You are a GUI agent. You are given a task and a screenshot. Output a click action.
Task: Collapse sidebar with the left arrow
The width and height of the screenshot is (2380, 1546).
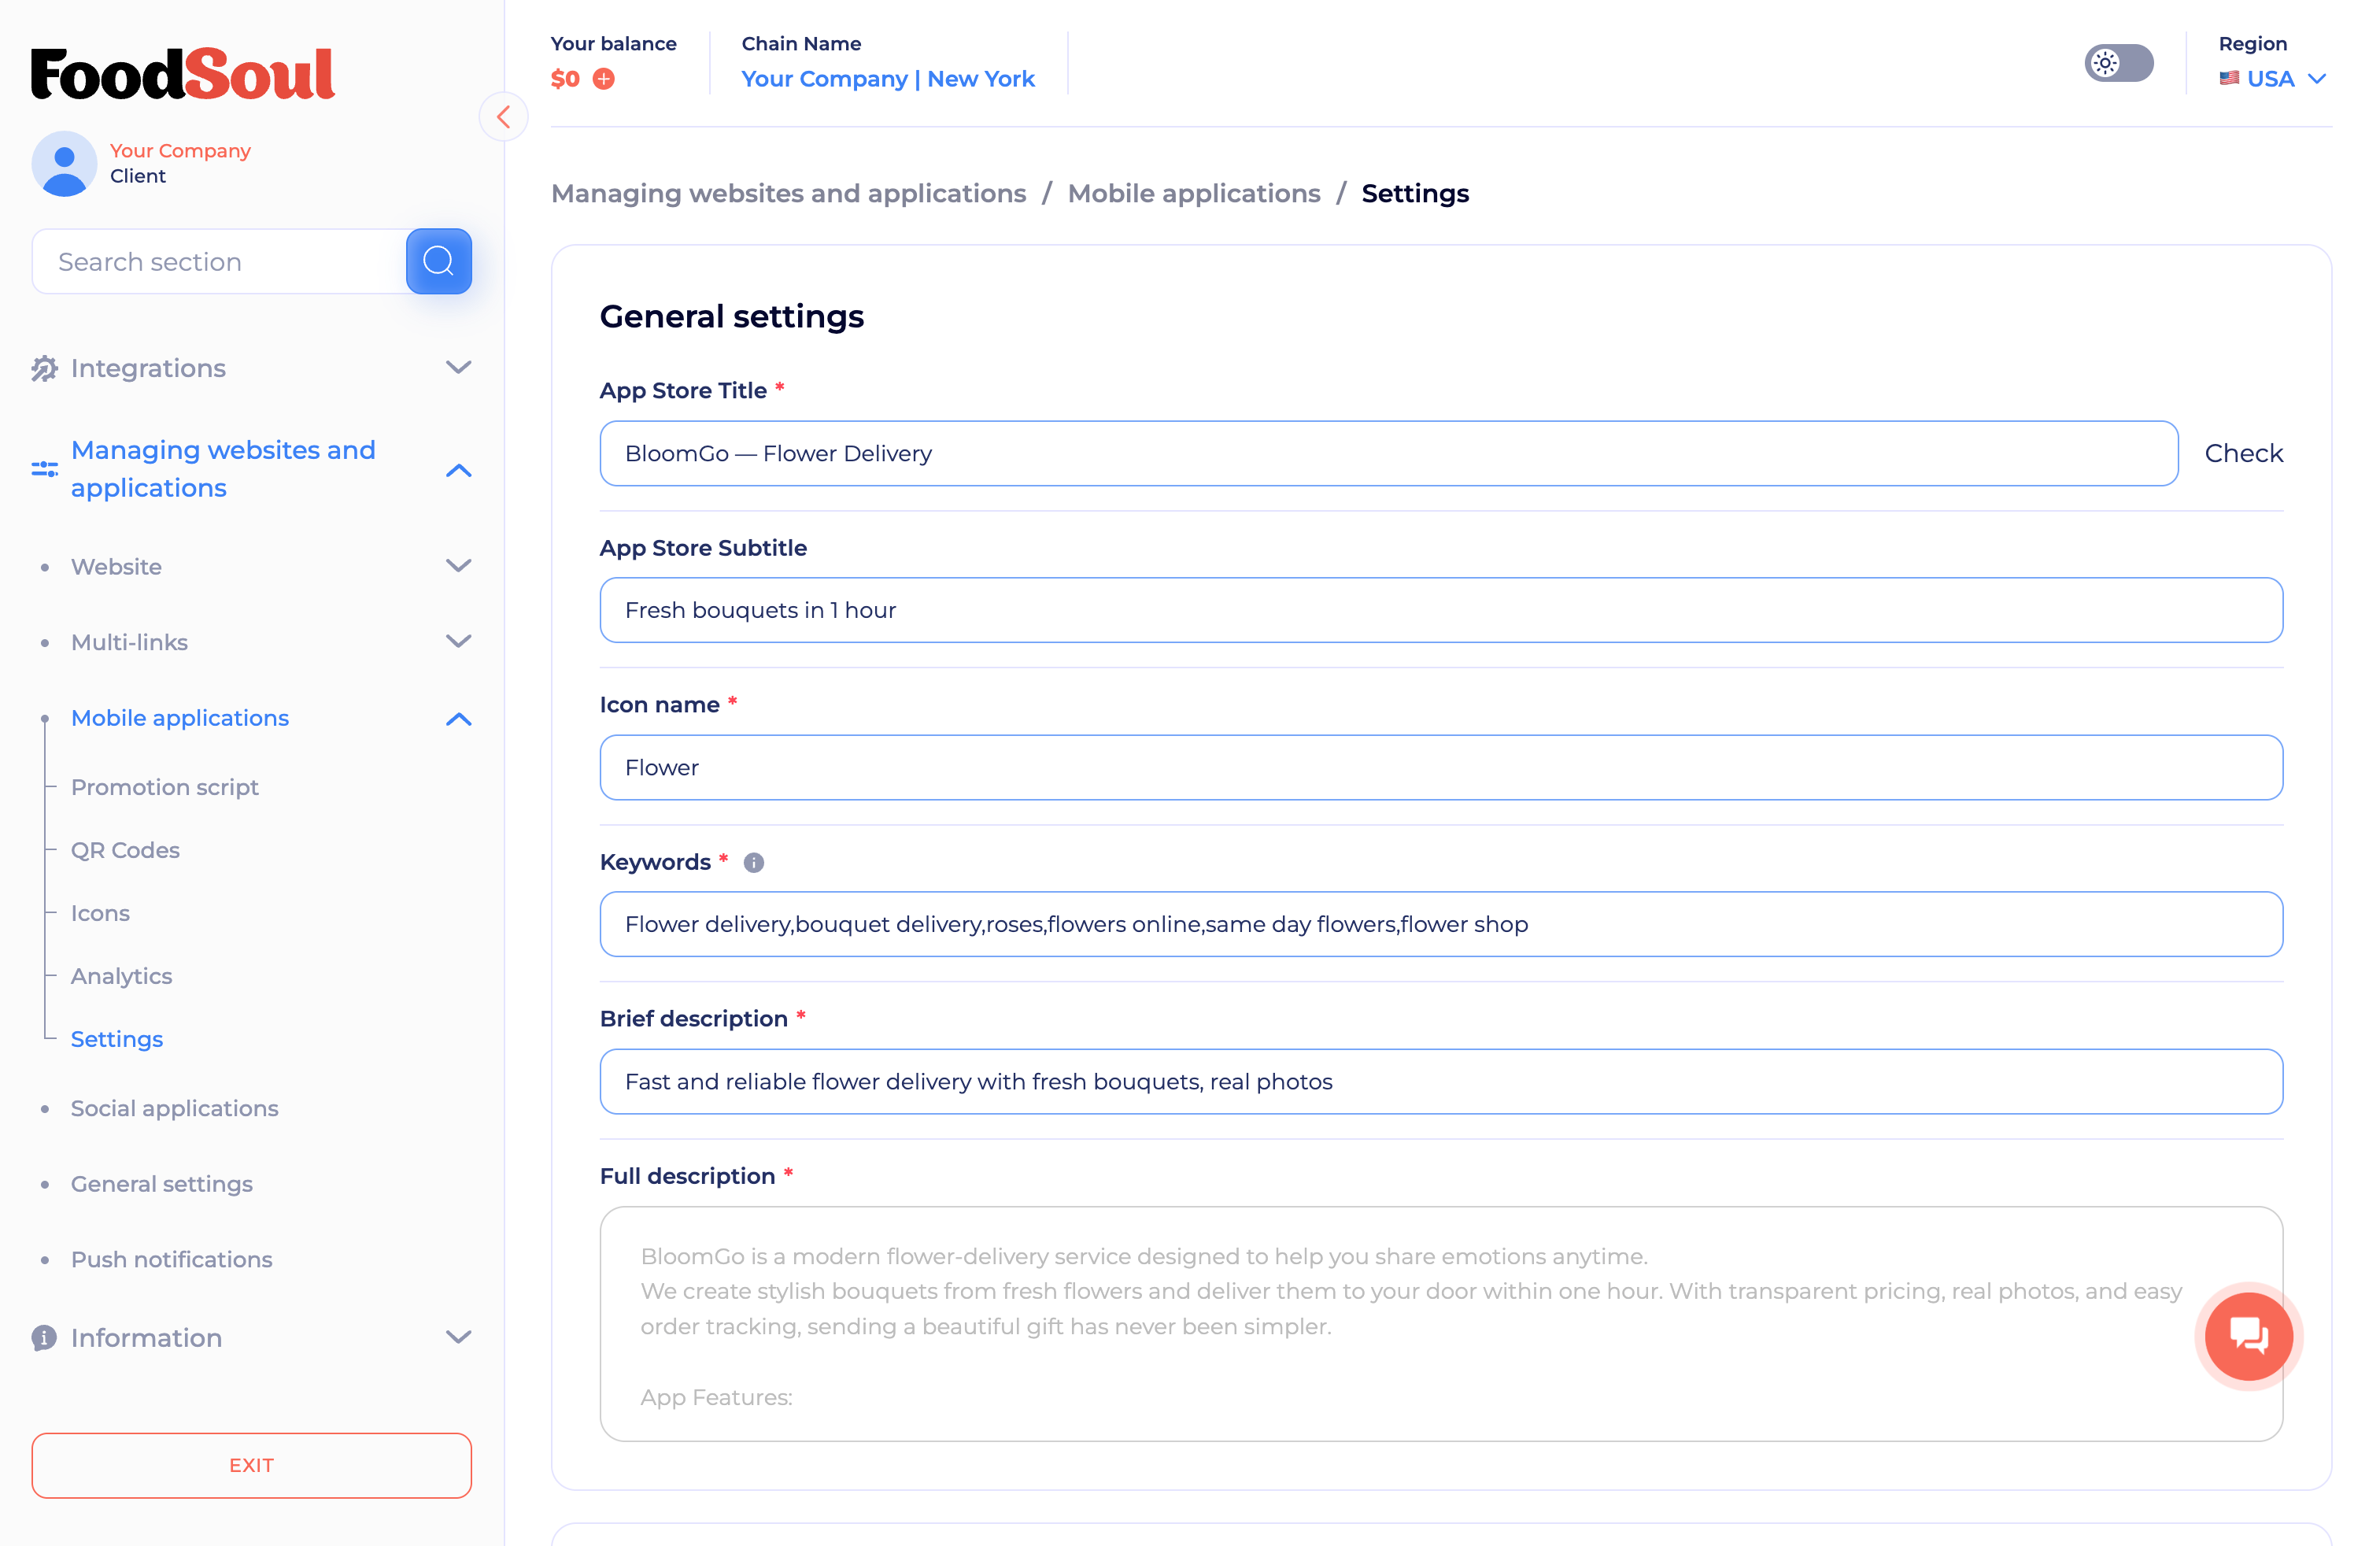[x=504, y=117]
